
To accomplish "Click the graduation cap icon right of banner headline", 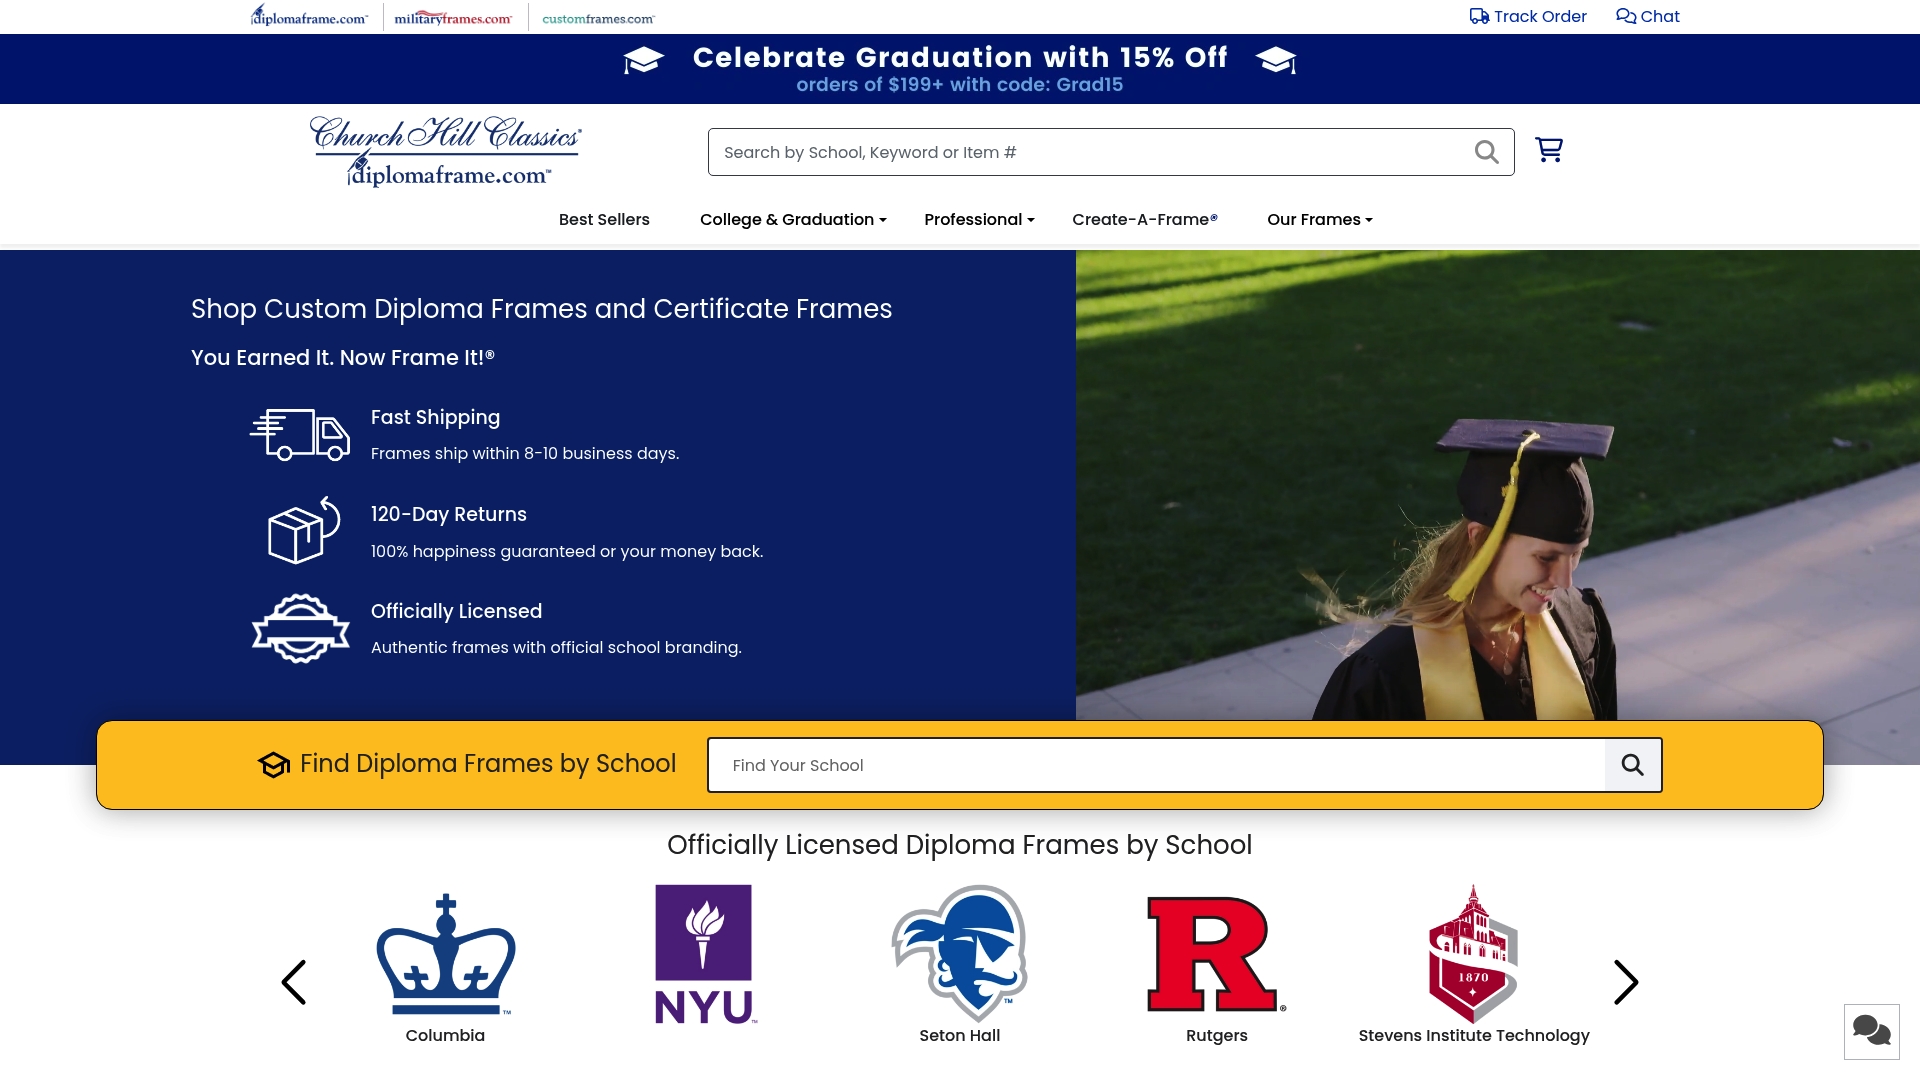I will [1276, 60].
